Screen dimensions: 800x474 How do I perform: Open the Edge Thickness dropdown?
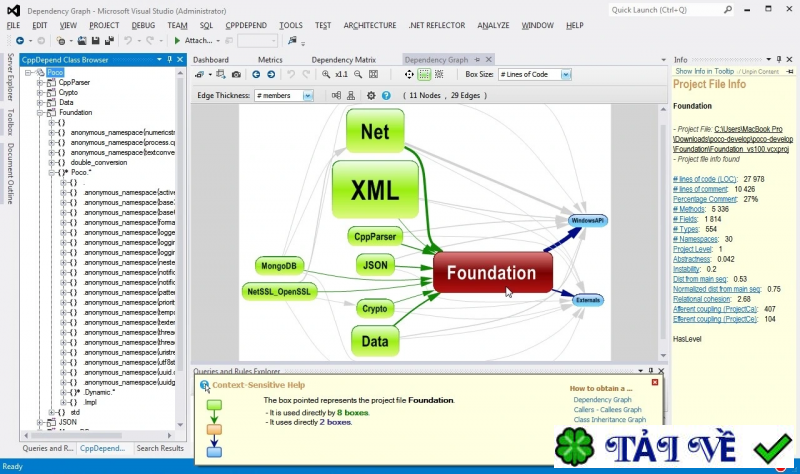308,95
